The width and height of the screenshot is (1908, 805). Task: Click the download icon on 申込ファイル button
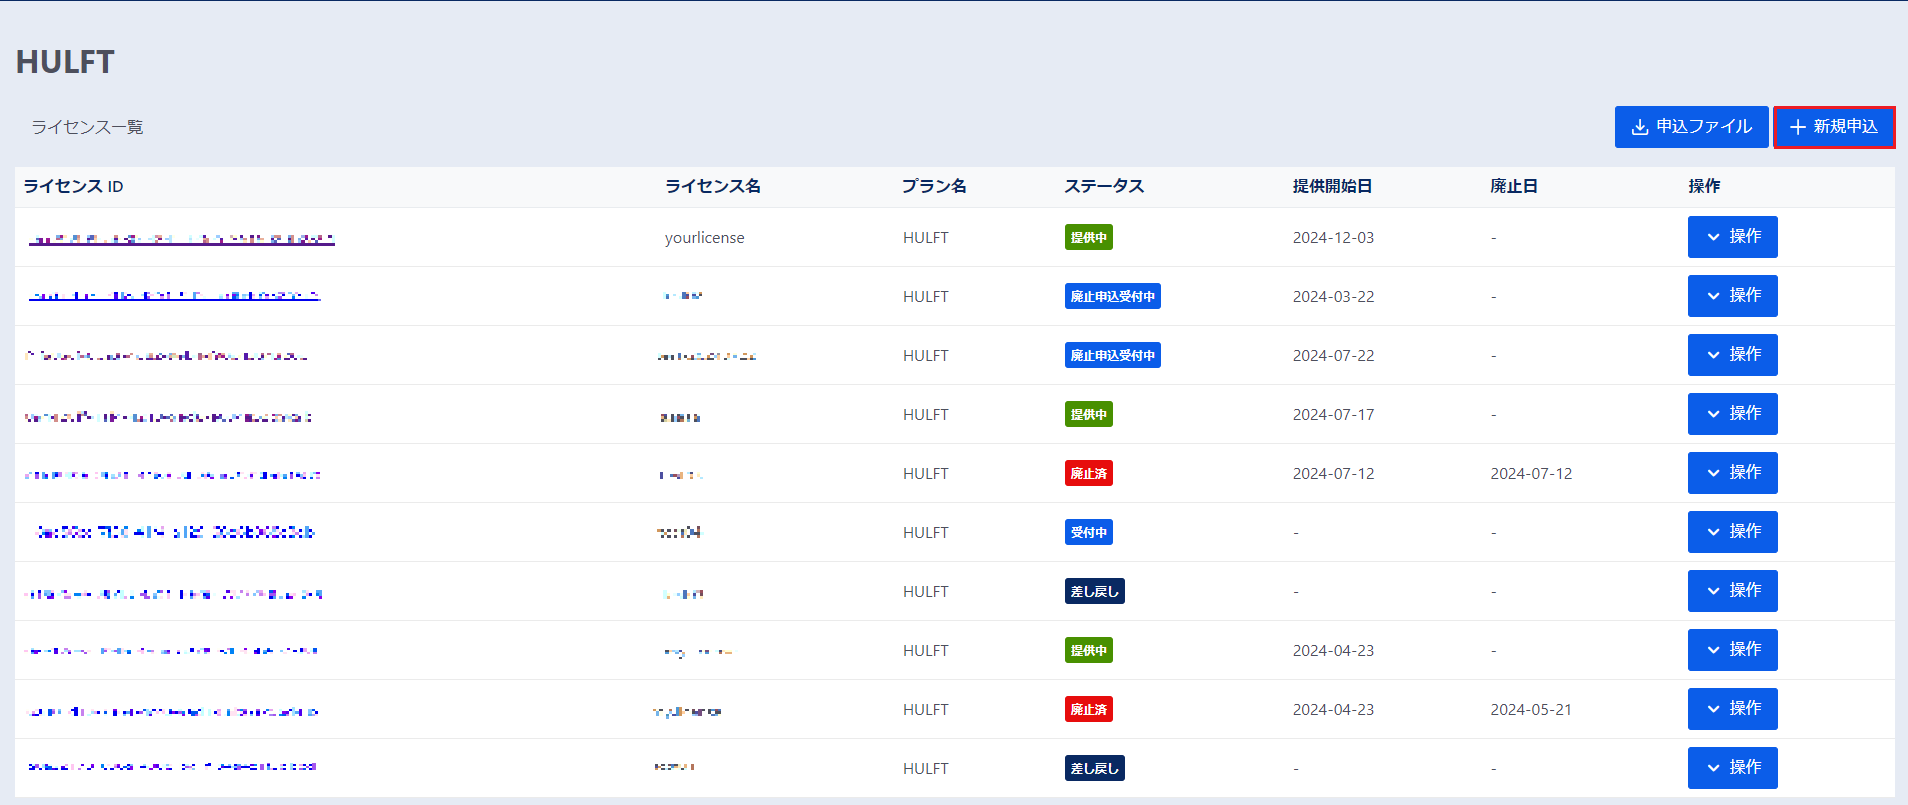point(1640,127)
